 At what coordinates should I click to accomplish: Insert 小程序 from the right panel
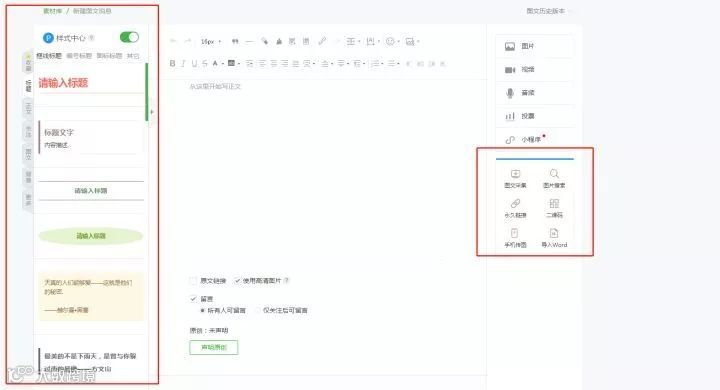(534, 139)
